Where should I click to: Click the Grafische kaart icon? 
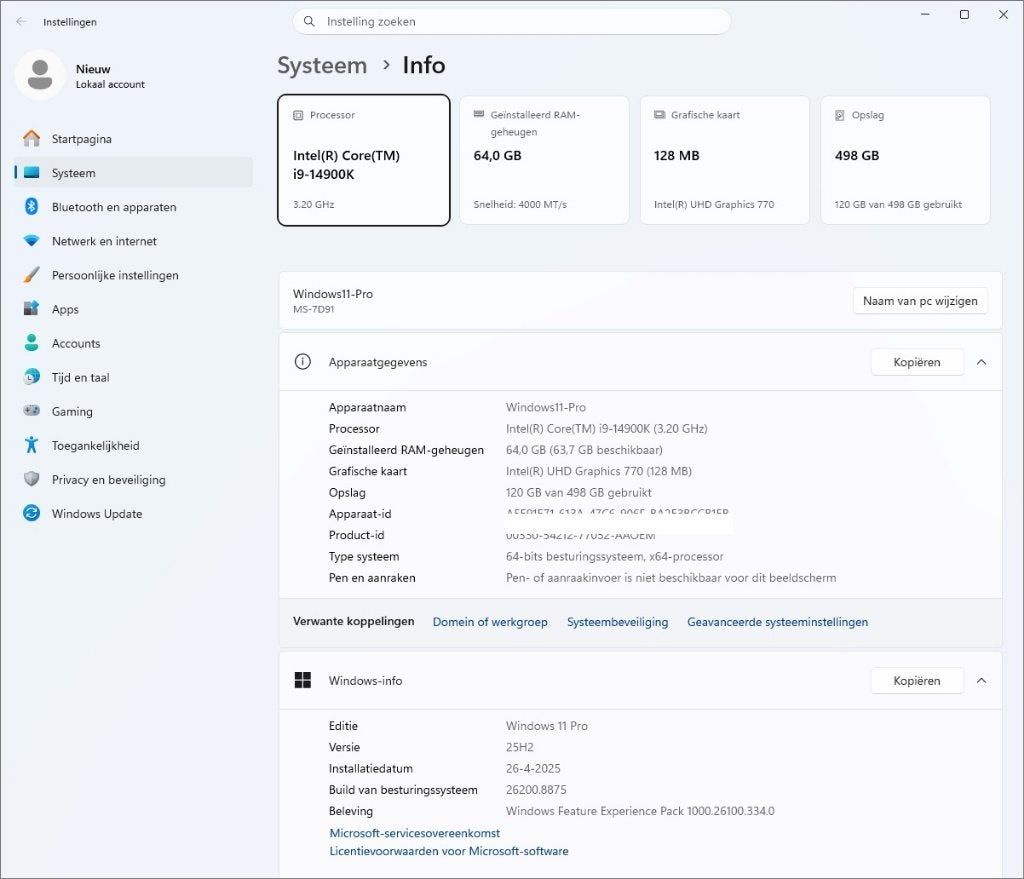point(660,115)
